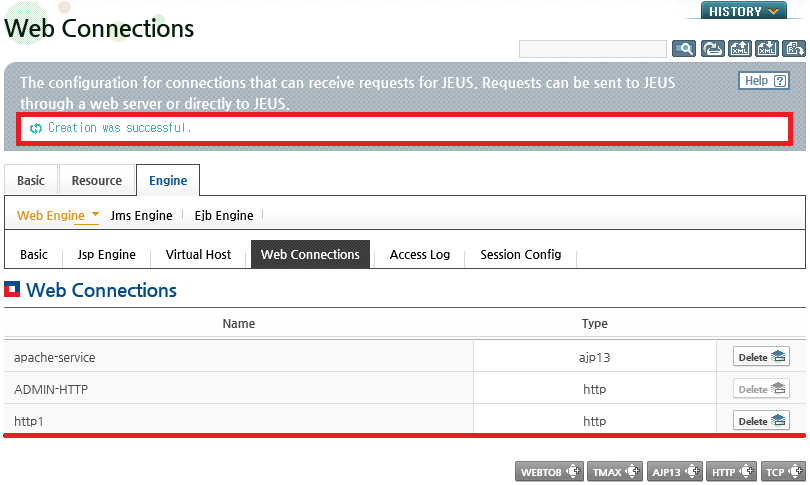Delete the apache-service connection
Image resolution: width=810 pixels, height=485 pixels.
(761, 357)
